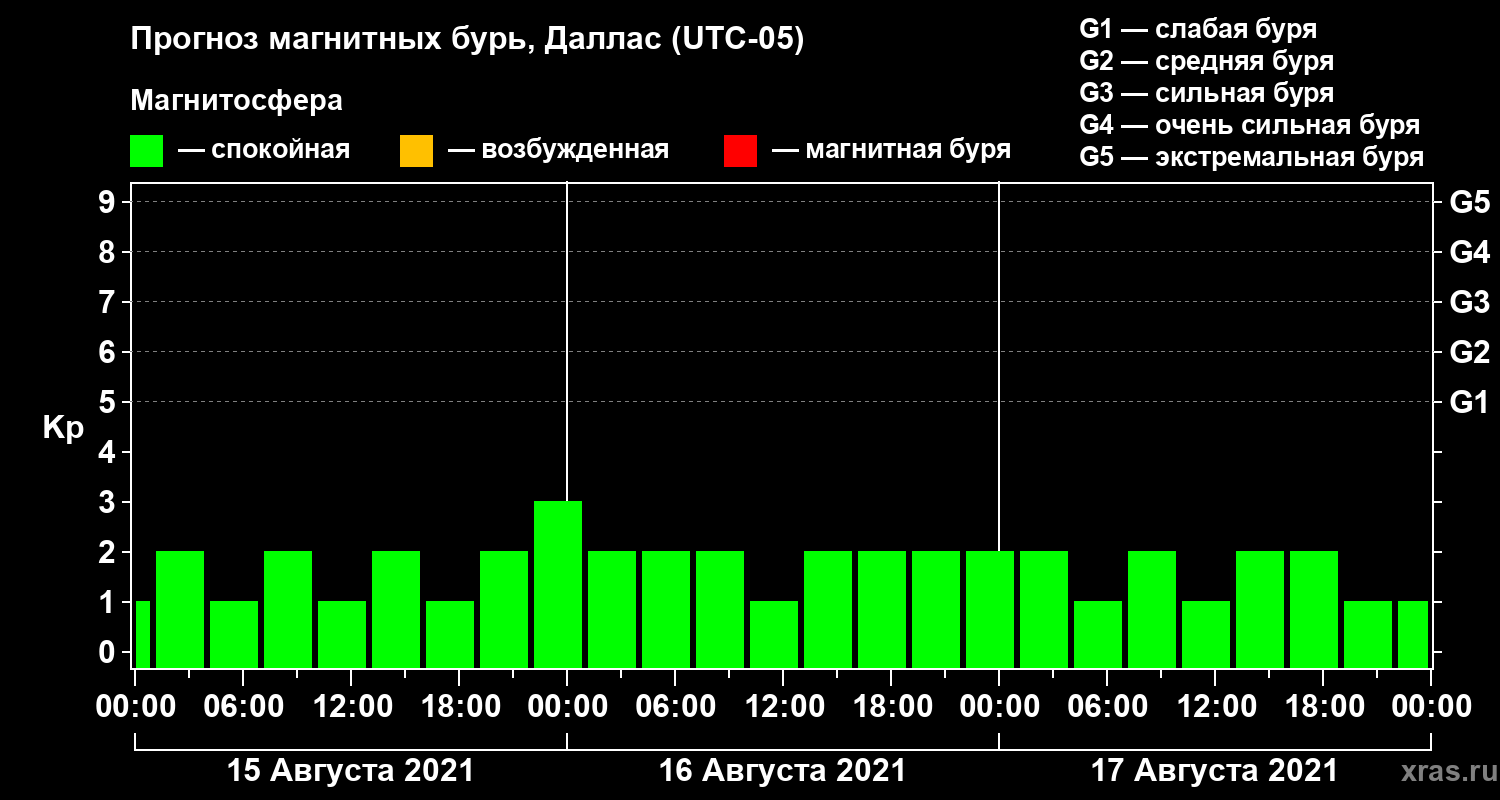Select the chart title 'Прогноз магнитных бурь, Даллас (UTC-05)'

(x=467, y=41)
